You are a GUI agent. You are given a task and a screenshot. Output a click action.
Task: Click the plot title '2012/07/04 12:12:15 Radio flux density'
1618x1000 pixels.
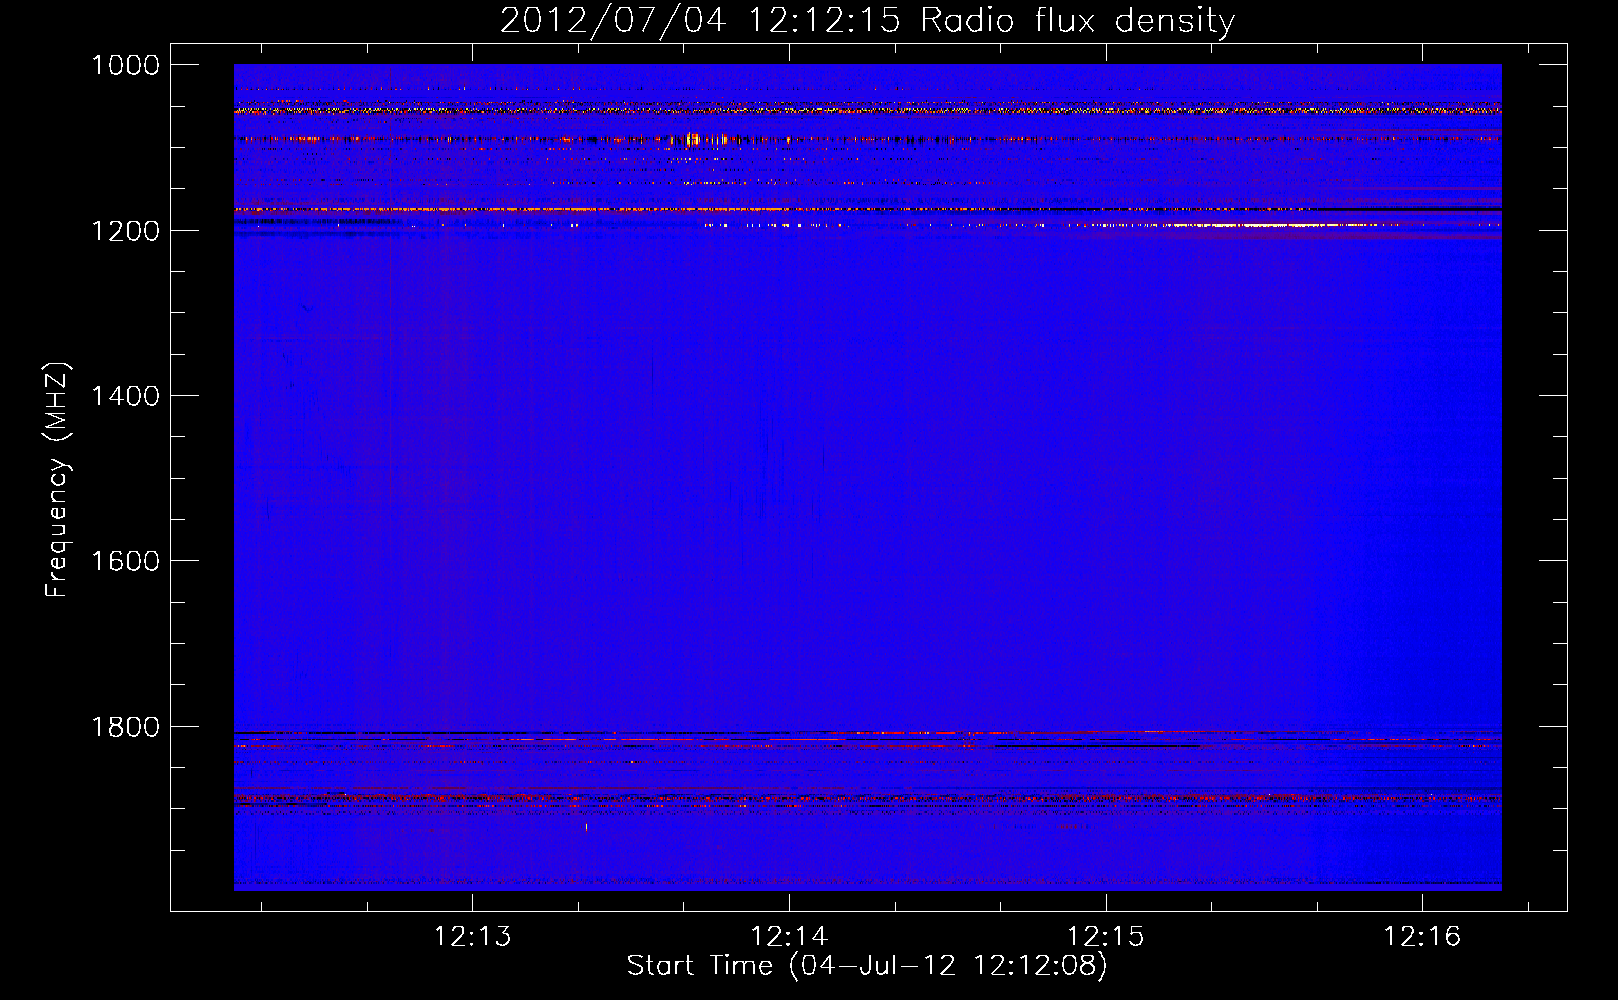(x=867, y=20)
